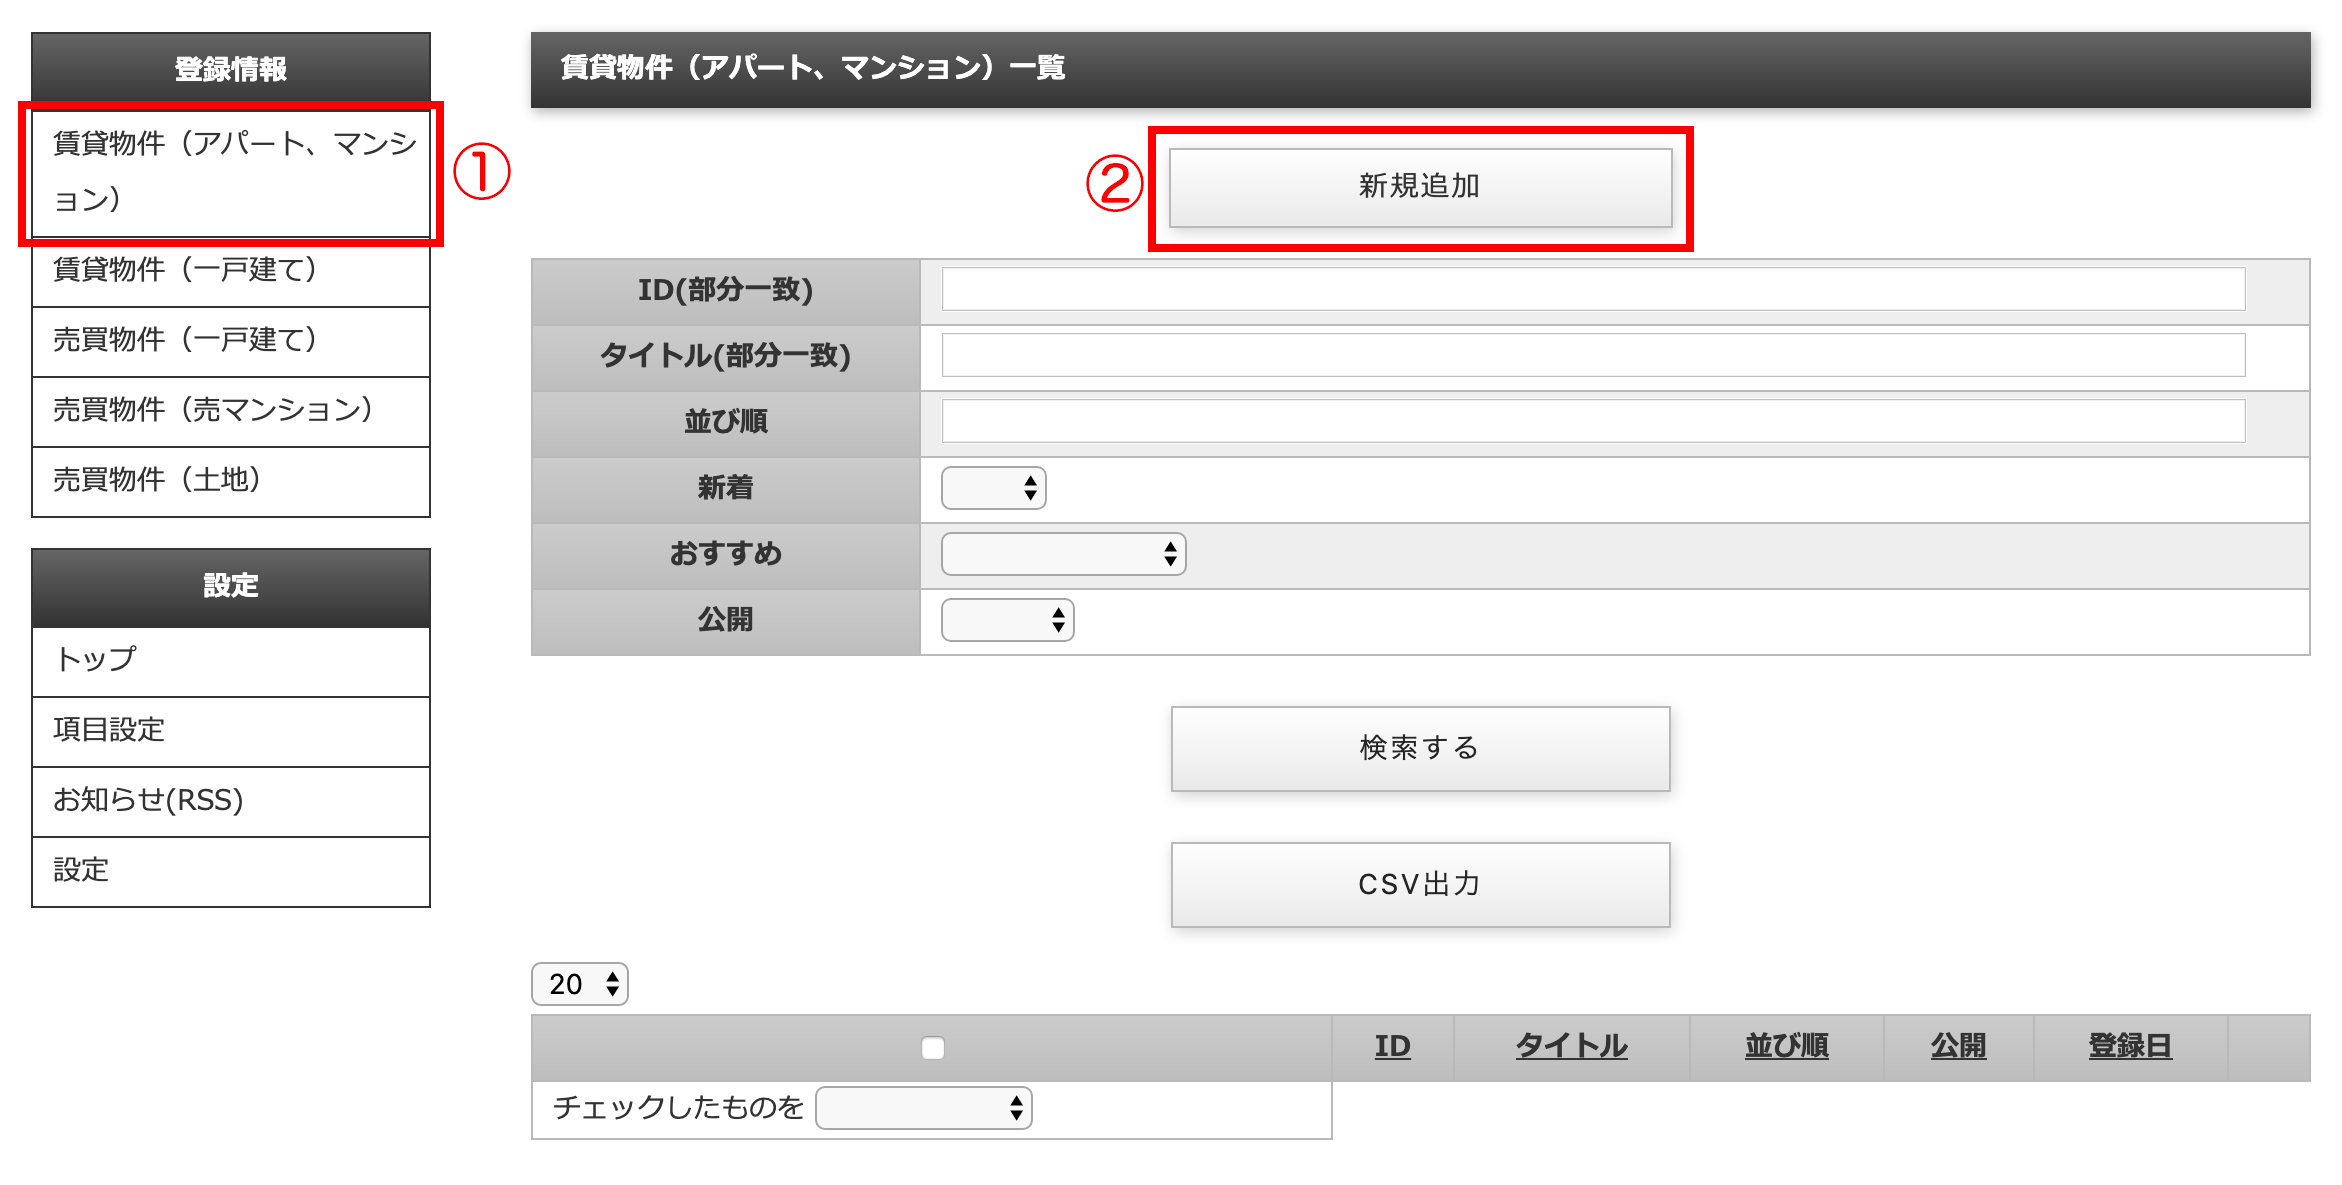Open 賃貸物件(一戸建て) in sidebar
2342x1185 pixels.
pyautogui.click(x=230, y=270)
